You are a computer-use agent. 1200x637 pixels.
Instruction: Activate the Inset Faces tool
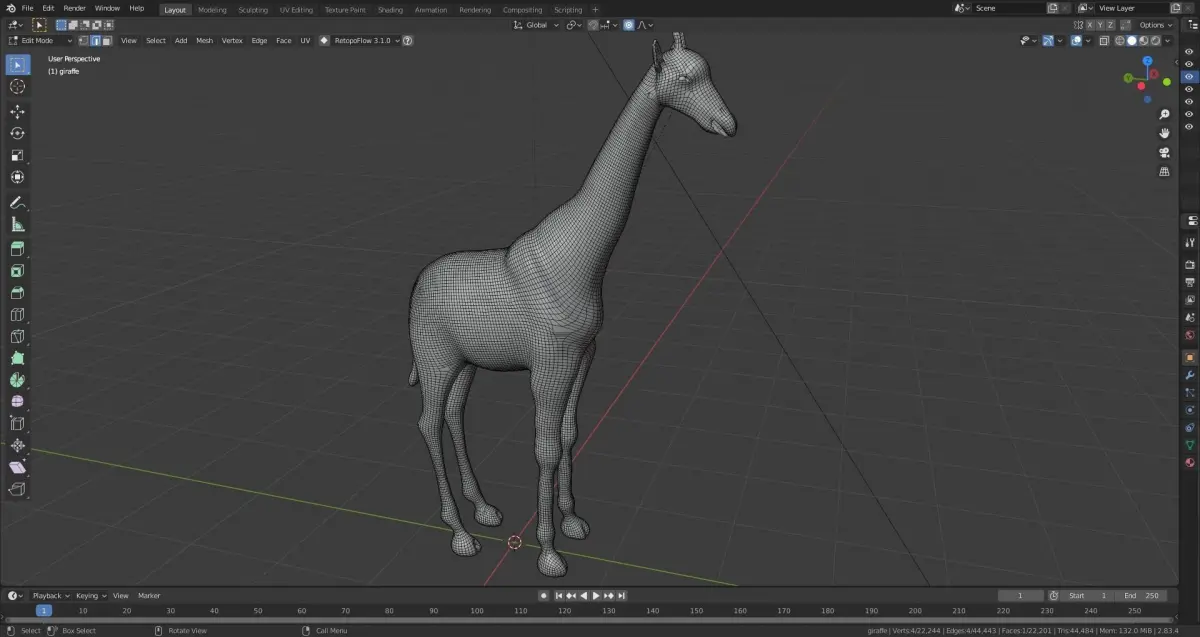(17, 271)
